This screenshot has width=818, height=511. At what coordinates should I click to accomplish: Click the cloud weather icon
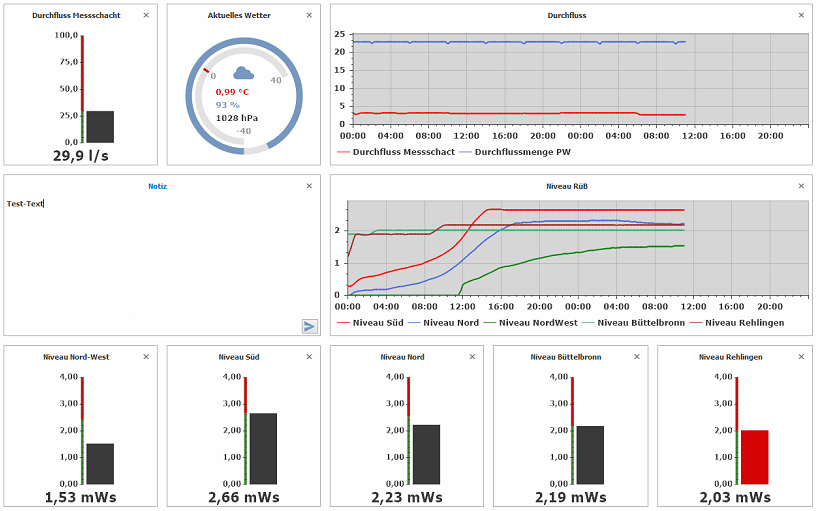(x=243, y=73)
